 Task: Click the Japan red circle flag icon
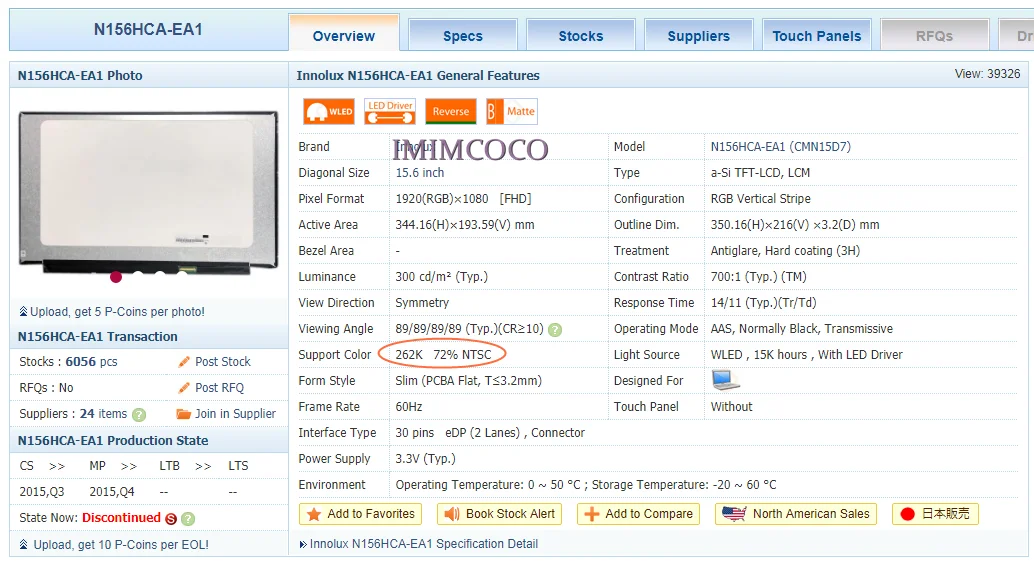[907, 514]
